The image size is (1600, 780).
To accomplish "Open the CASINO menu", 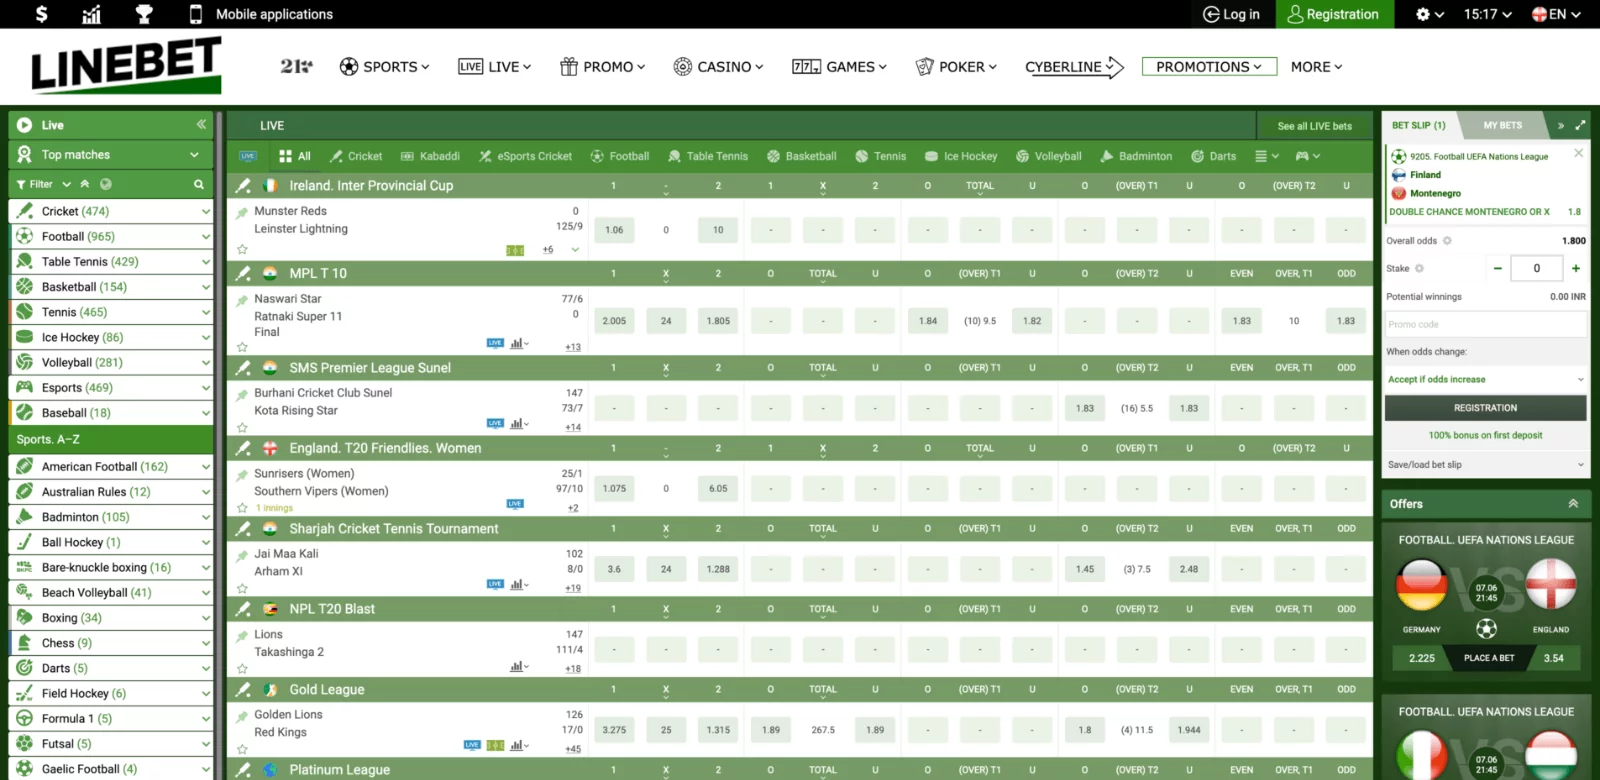I will (x=718, y=67).
